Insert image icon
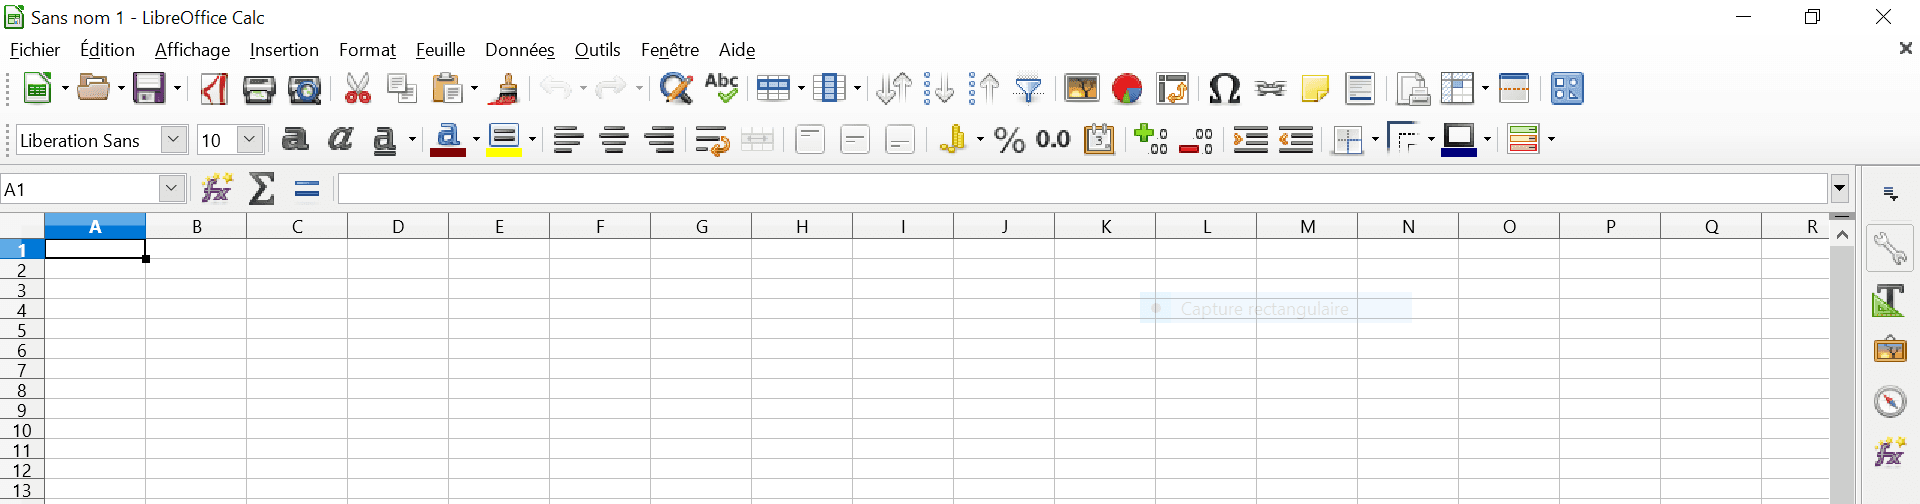The image size is (1920, 504). [x=1081, y=89]
